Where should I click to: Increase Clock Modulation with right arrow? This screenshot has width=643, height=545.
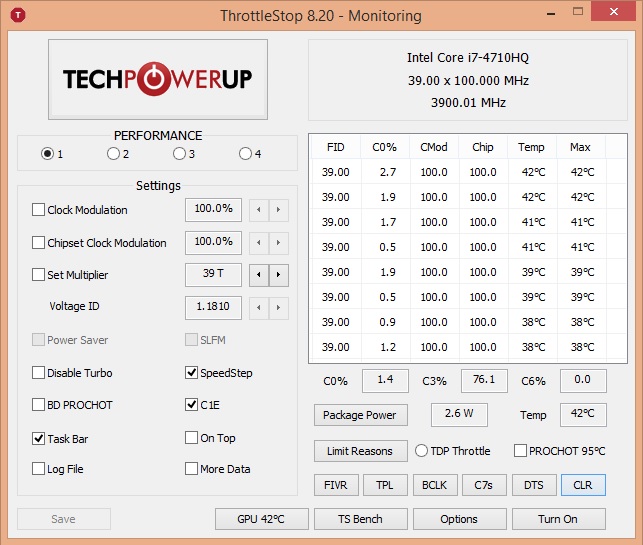click(279, 210)
